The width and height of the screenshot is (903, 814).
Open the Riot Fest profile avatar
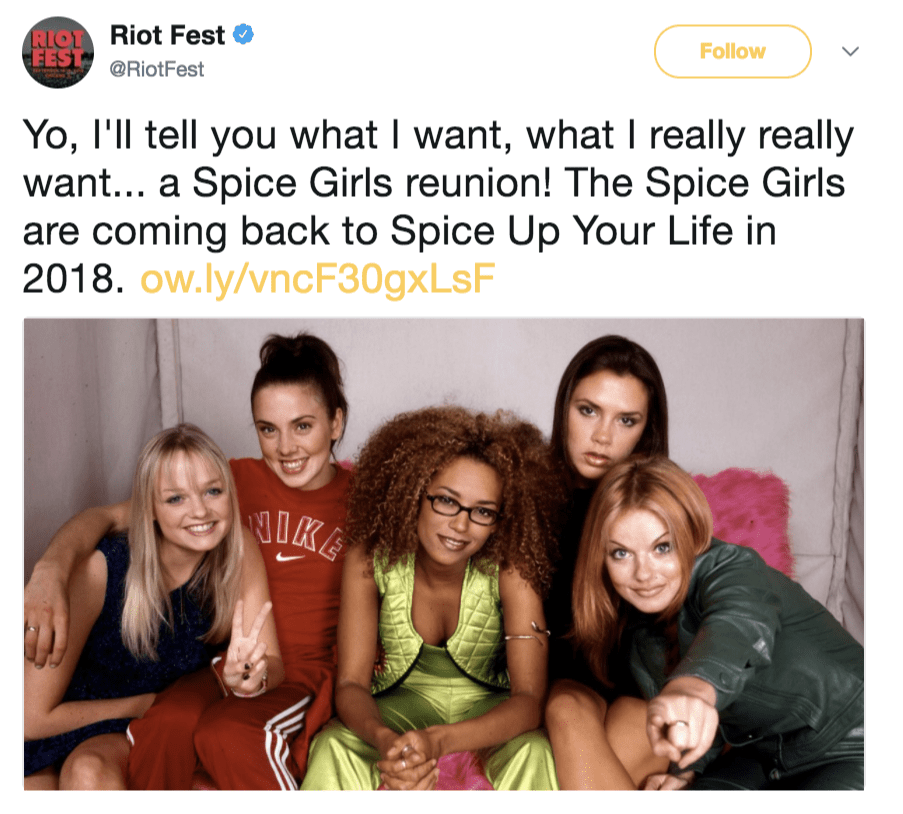coord(58,52)
